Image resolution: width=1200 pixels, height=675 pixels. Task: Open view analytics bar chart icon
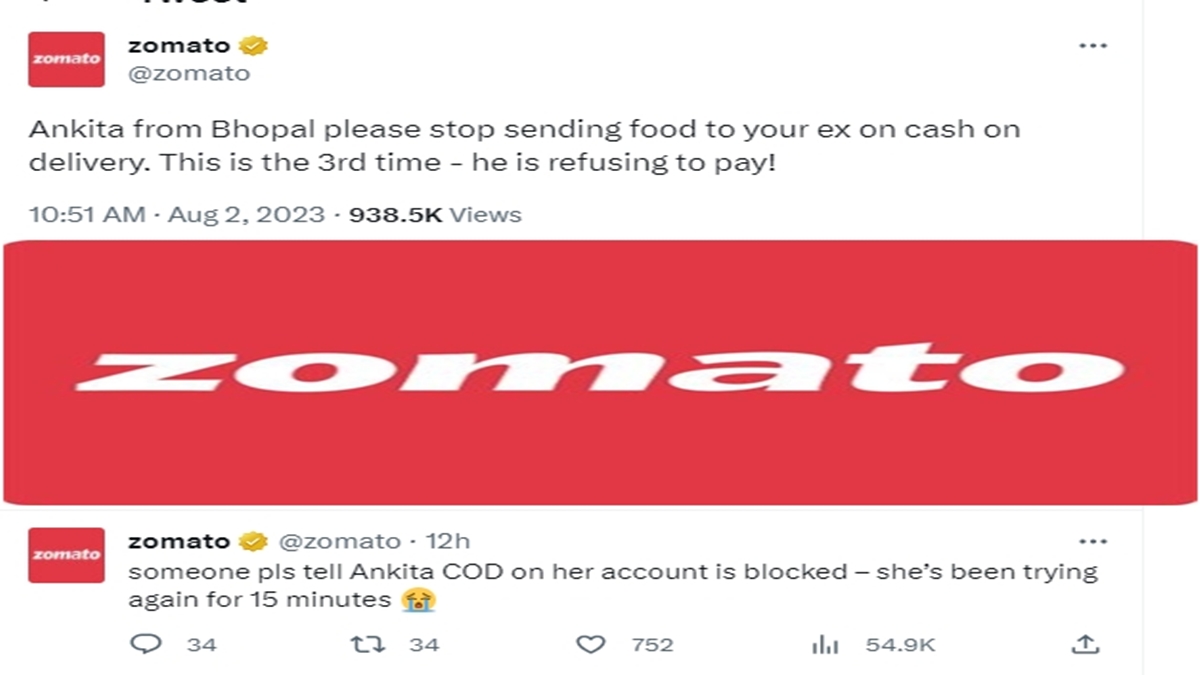click(824, 645)
